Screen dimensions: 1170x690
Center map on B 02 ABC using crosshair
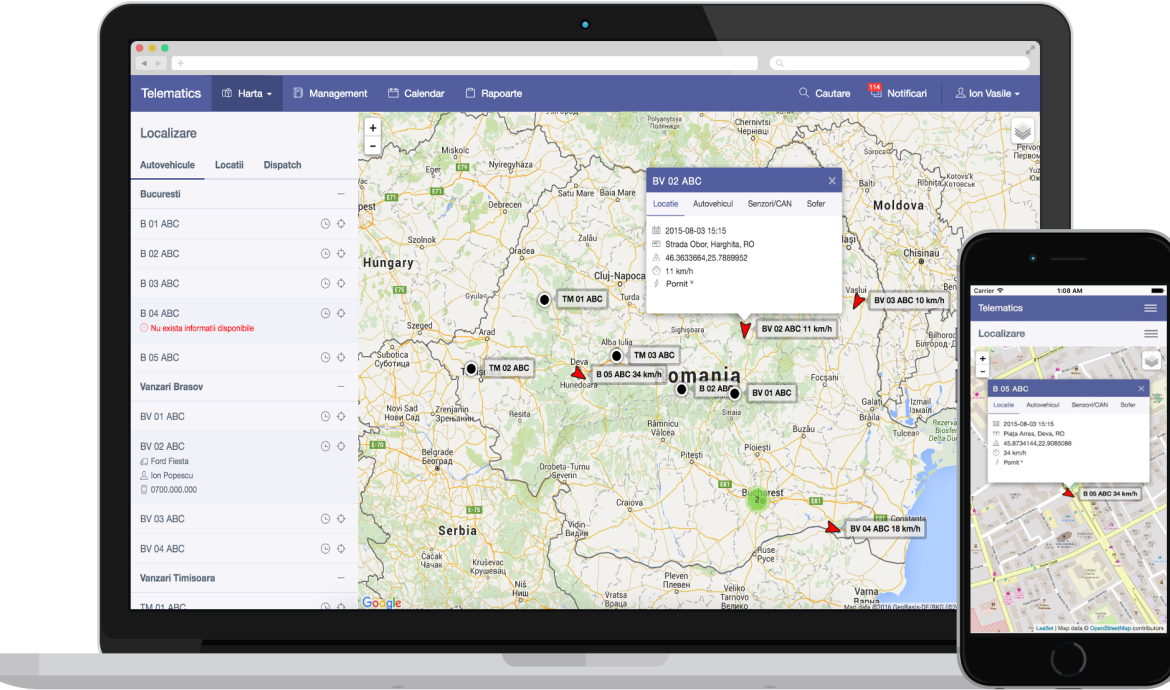click(341, 254)
